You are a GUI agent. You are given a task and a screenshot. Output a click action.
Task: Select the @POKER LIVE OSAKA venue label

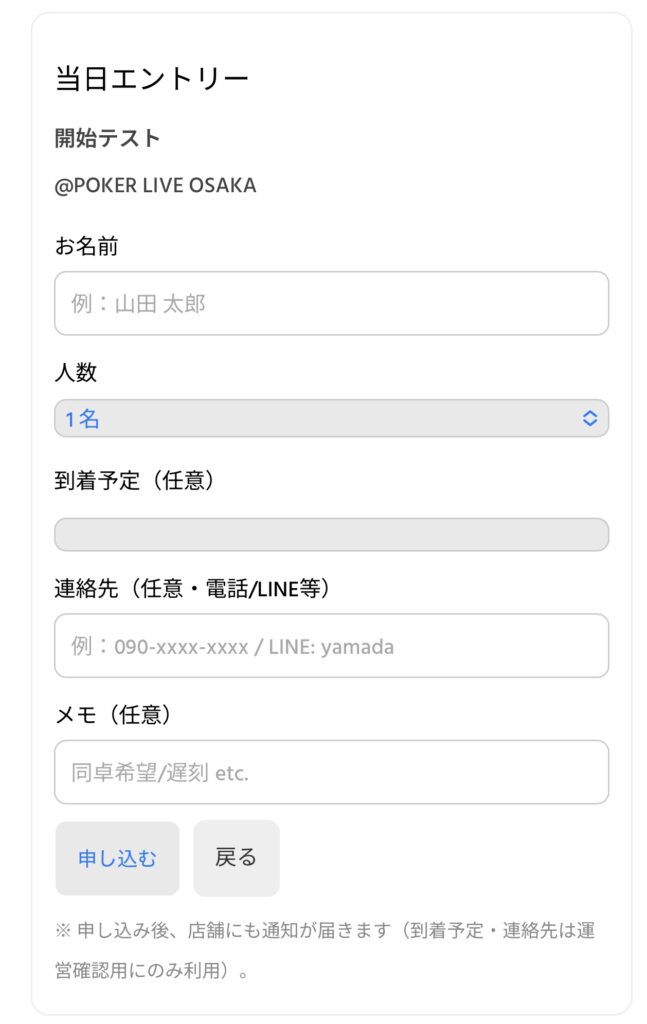pyautogui.click(x=155, y=185)
